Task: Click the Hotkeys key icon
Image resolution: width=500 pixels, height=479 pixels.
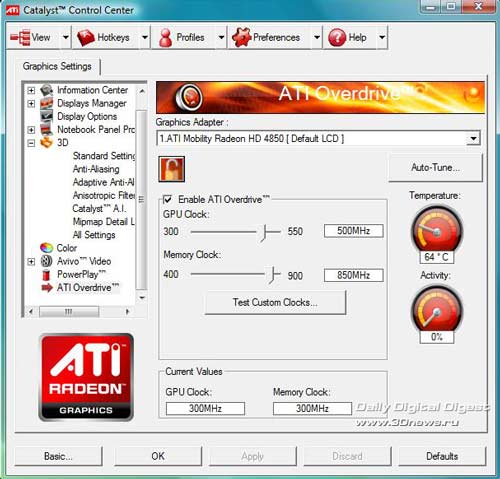Action: (86, 38)
